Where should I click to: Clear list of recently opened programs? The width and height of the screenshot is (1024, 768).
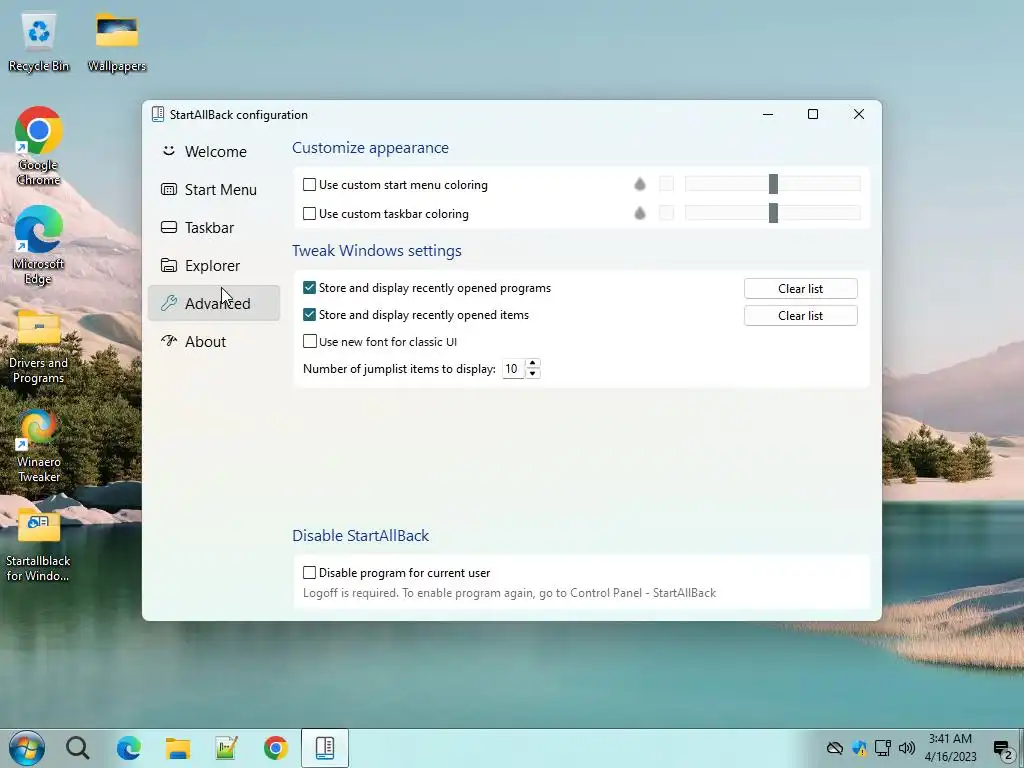[x=801, y=289]
